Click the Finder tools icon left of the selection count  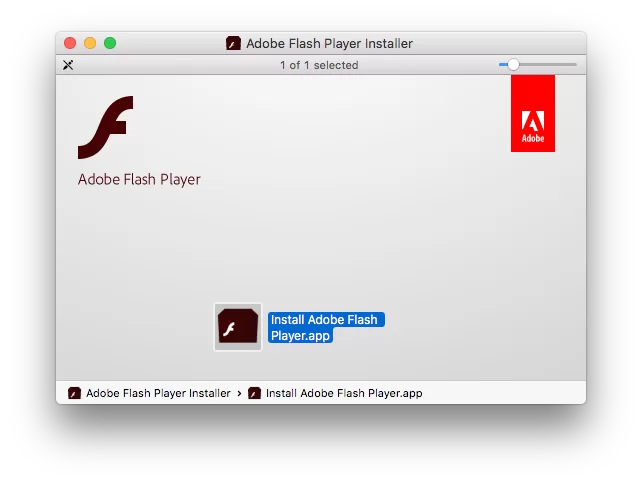tap(68, 65)
